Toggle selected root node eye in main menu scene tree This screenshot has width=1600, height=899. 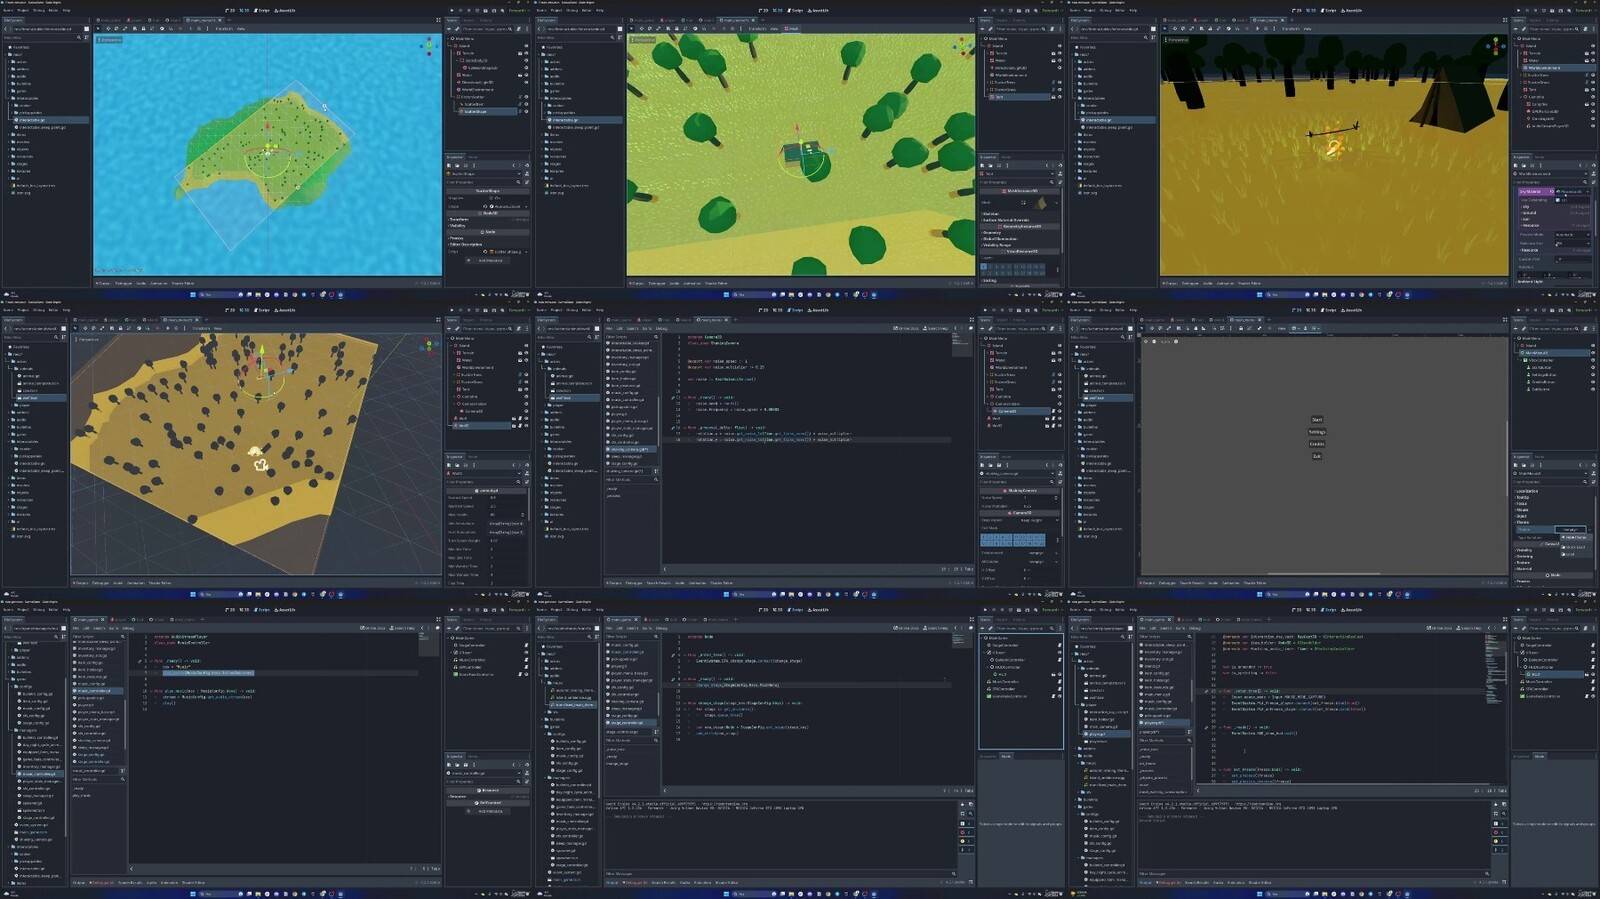pyautogui.click(x=1593, y=353)
